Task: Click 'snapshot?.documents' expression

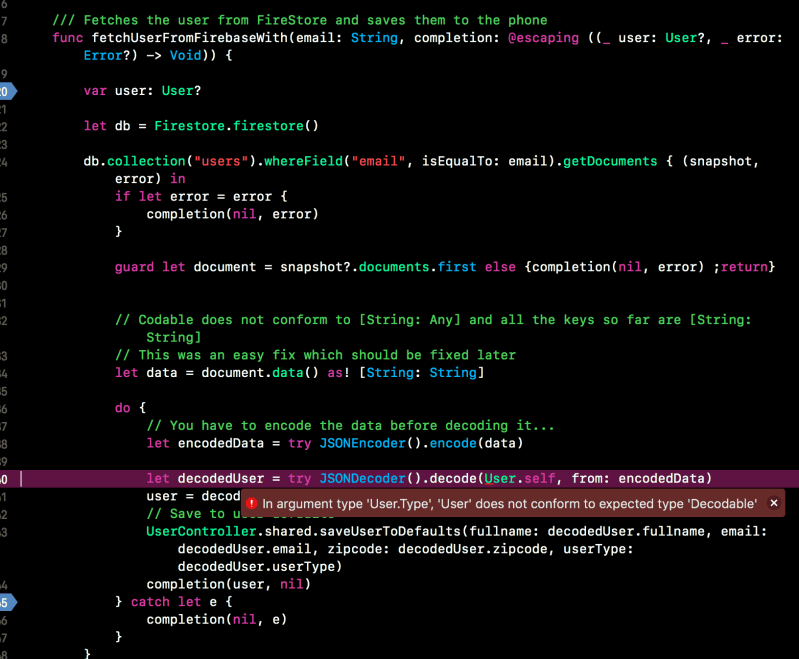Action: [355, 267]
